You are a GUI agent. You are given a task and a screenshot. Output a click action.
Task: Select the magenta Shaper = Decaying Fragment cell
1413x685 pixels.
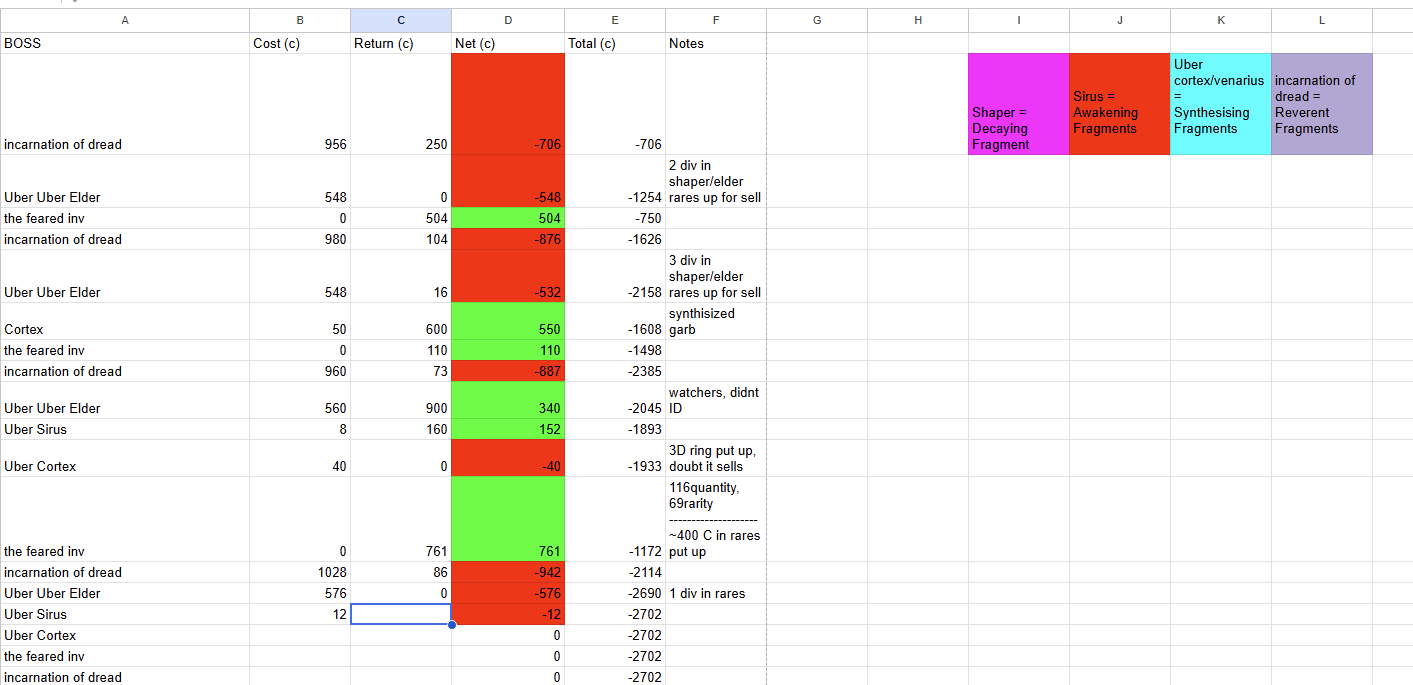(x=1019, y=104)
